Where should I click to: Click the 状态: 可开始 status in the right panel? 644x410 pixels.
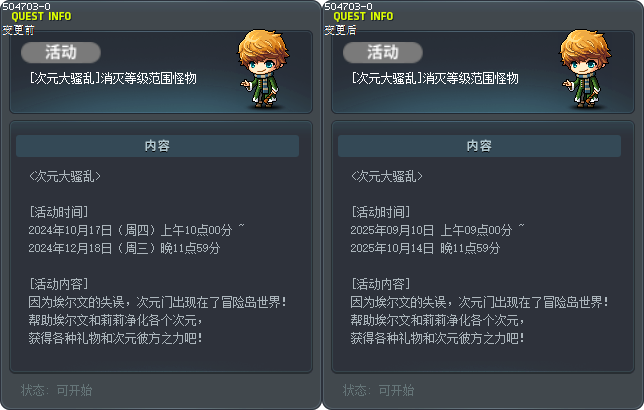[x=379, y=390]
